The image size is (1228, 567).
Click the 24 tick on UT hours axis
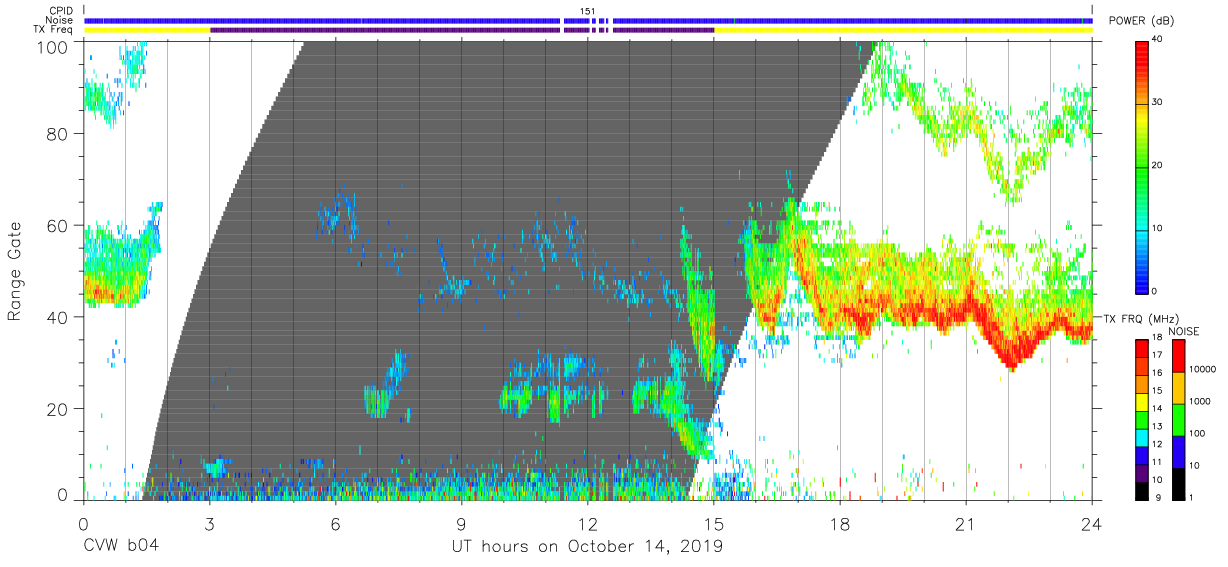1092,523
